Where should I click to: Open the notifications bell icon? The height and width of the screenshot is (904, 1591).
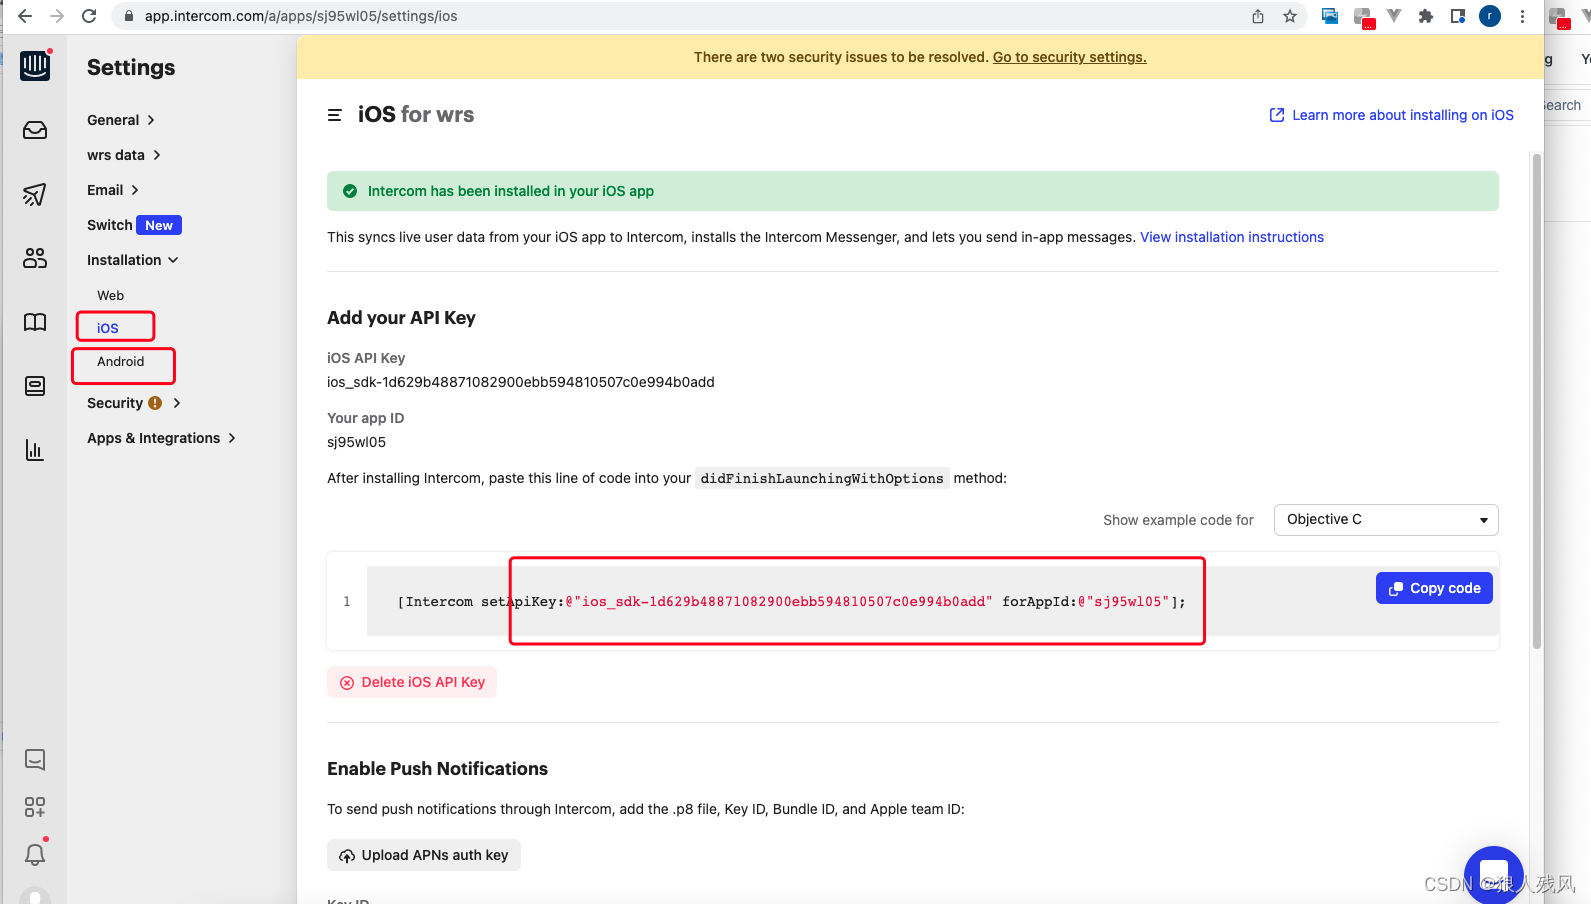point(35,854)
